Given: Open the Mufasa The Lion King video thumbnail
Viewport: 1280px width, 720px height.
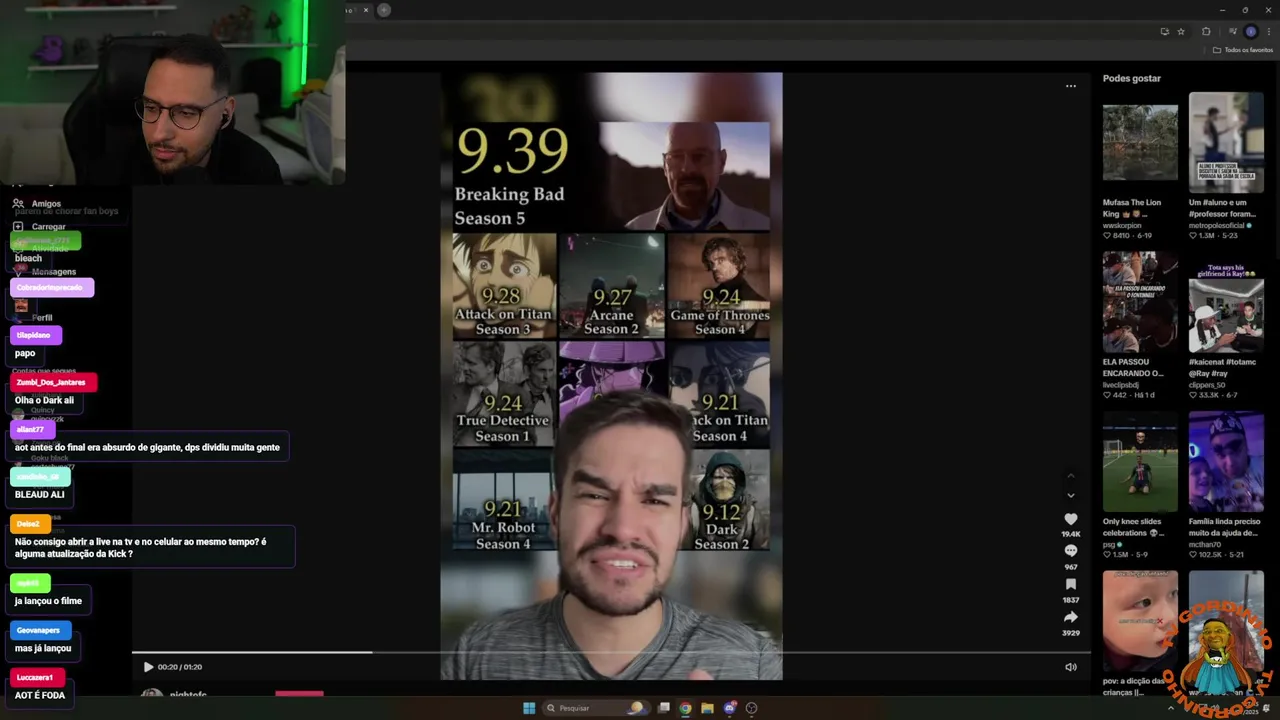Looking at the screenshot, I should pyautogui.click(x=1140, y=142).
